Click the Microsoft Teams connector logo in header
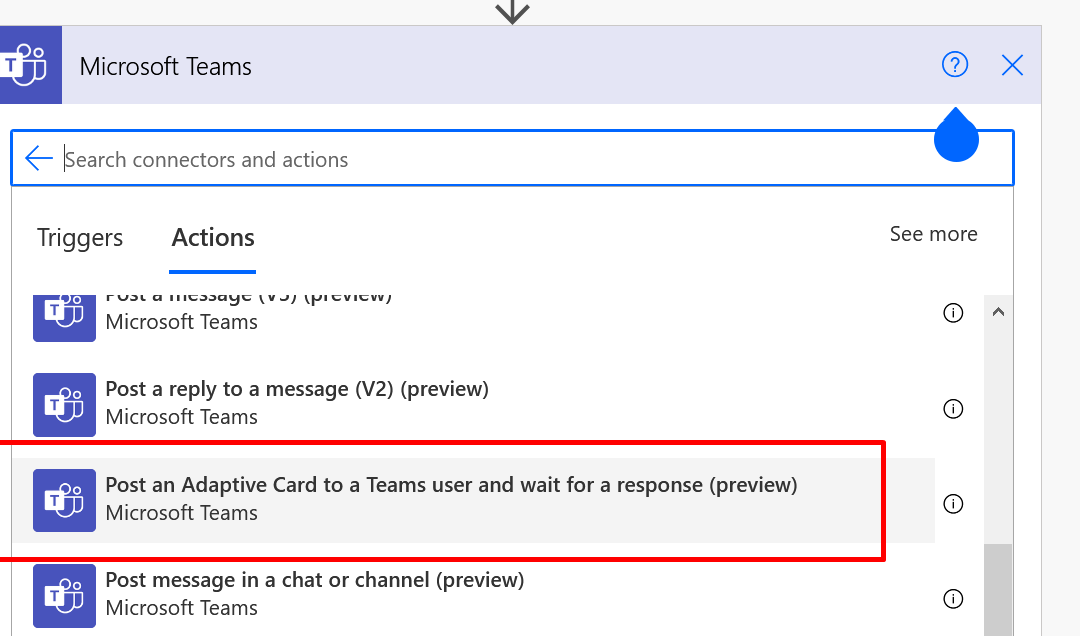The height and width of the screenshot is (636, 1080). [x=30, y=65]
